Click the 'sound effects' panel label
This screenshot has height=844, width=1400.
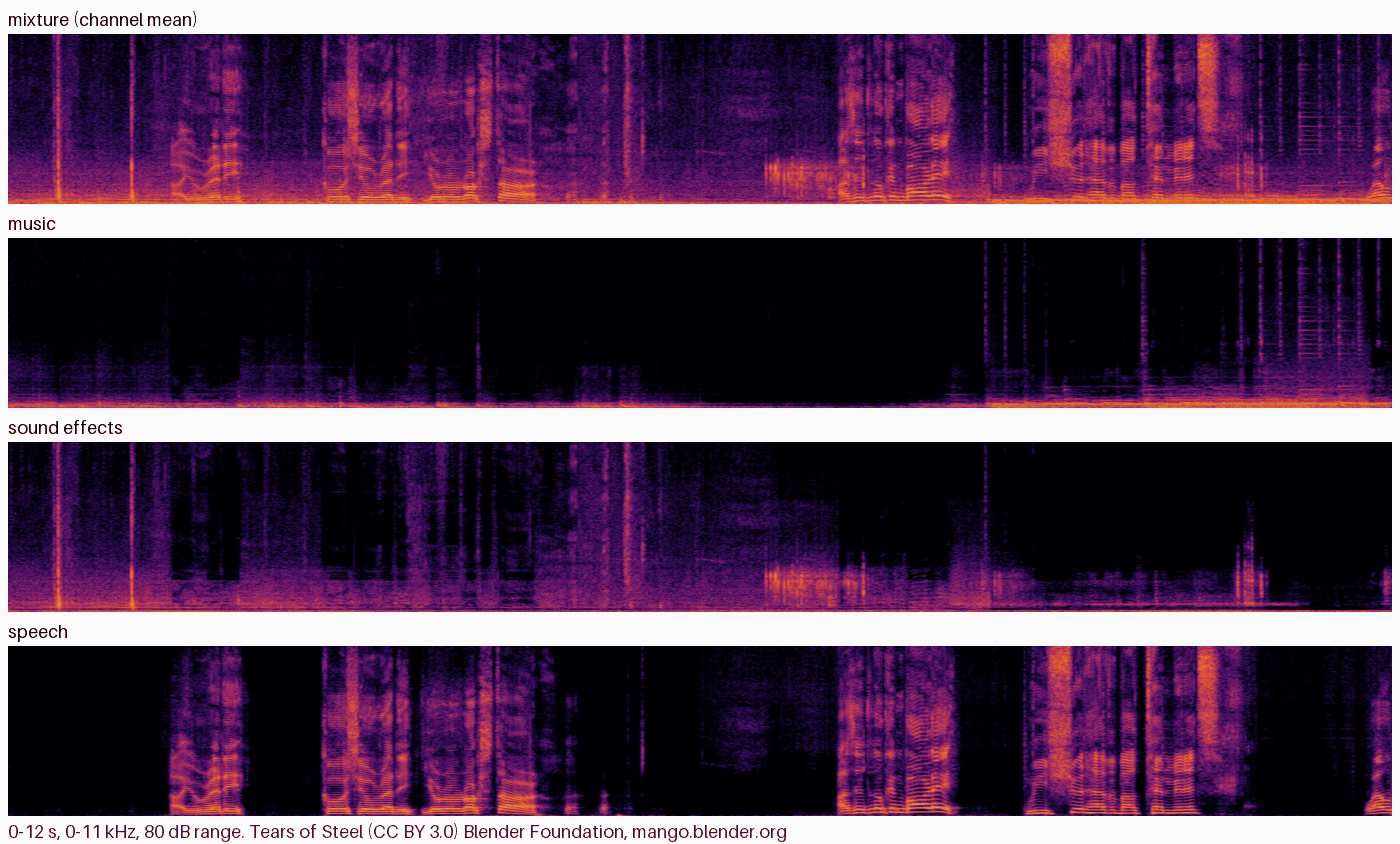tap(65, 428)
